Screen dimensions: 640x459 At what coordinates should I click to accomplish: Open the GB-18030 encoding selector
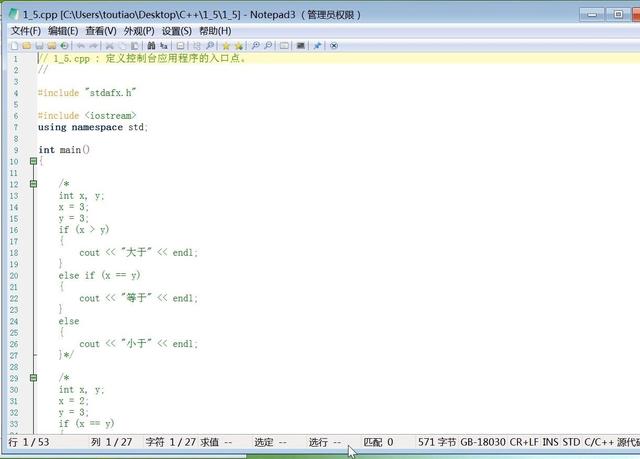483,441
